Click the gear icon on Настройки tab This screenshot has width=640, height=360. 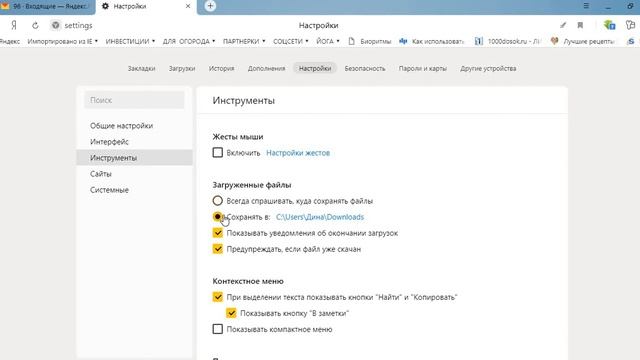click(105, 6)
